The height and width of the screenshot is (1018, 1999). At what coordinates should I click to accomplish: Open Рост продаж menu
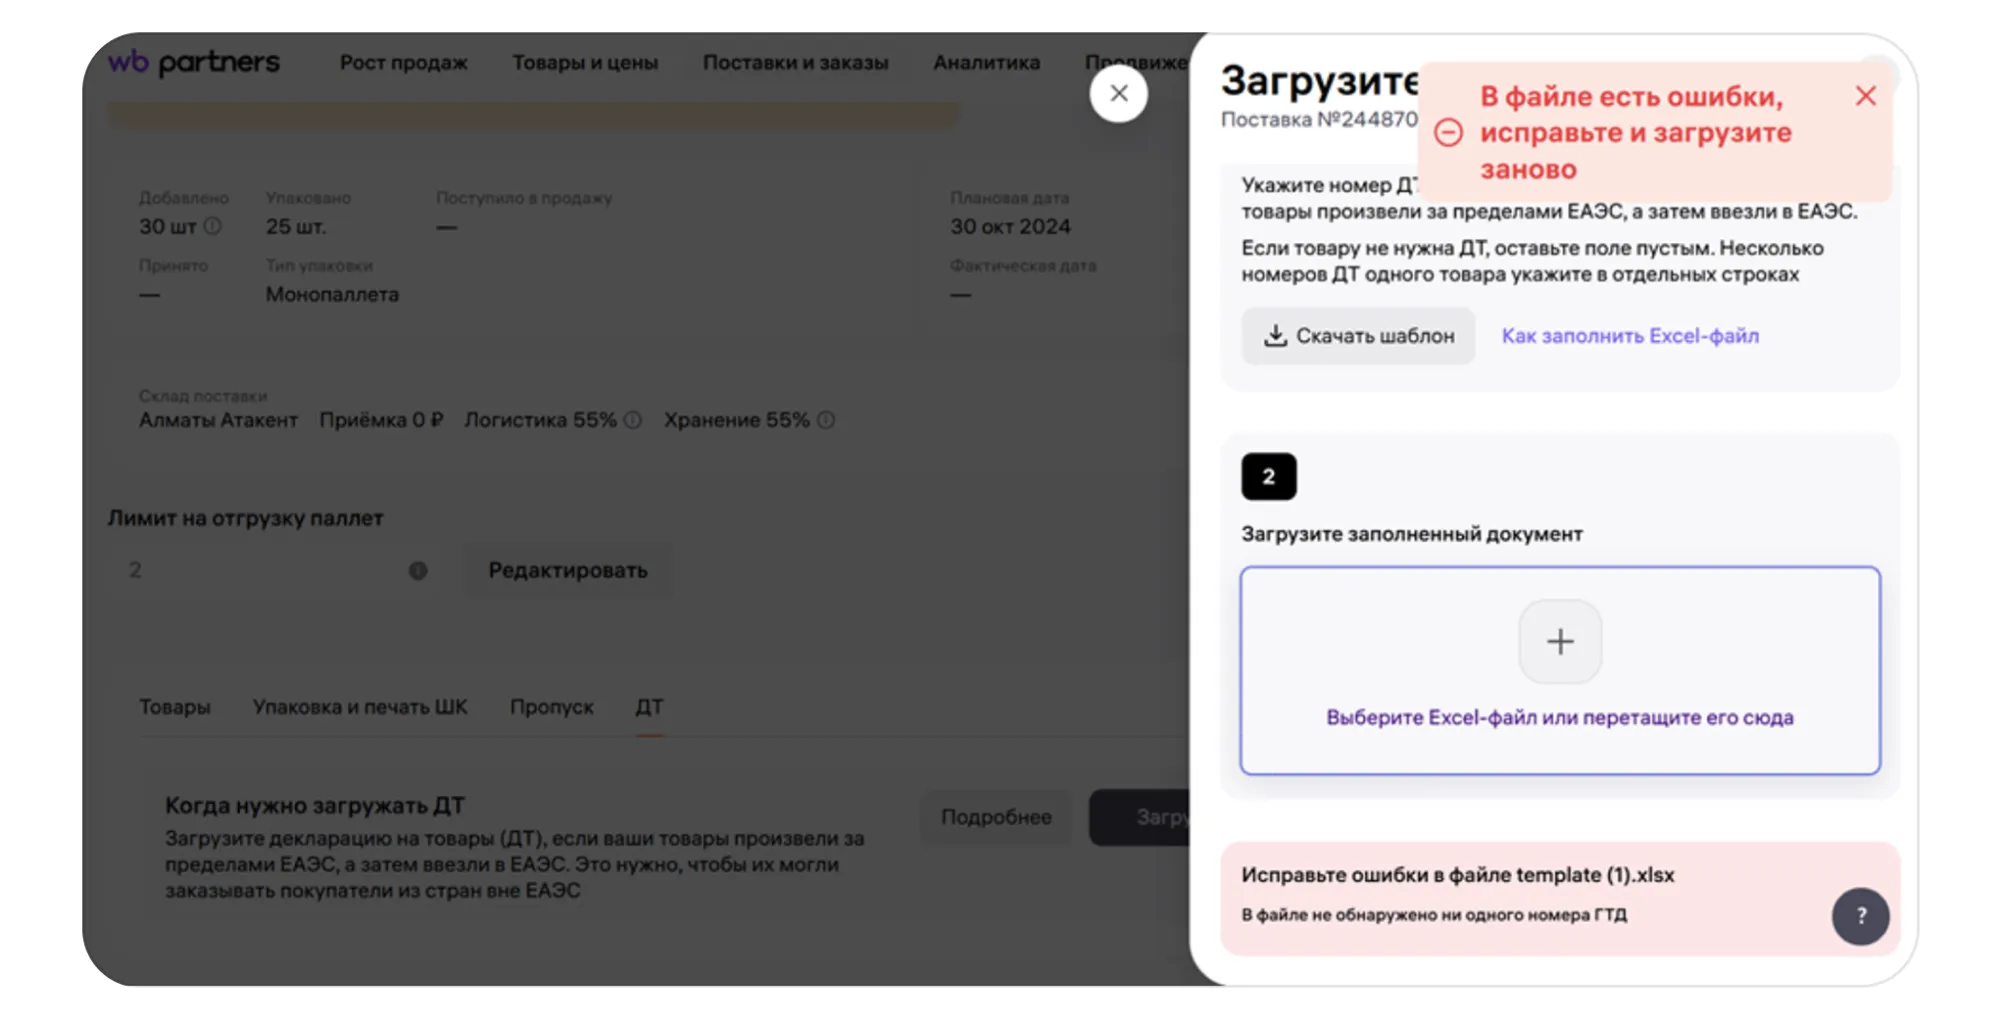(404, 62)
